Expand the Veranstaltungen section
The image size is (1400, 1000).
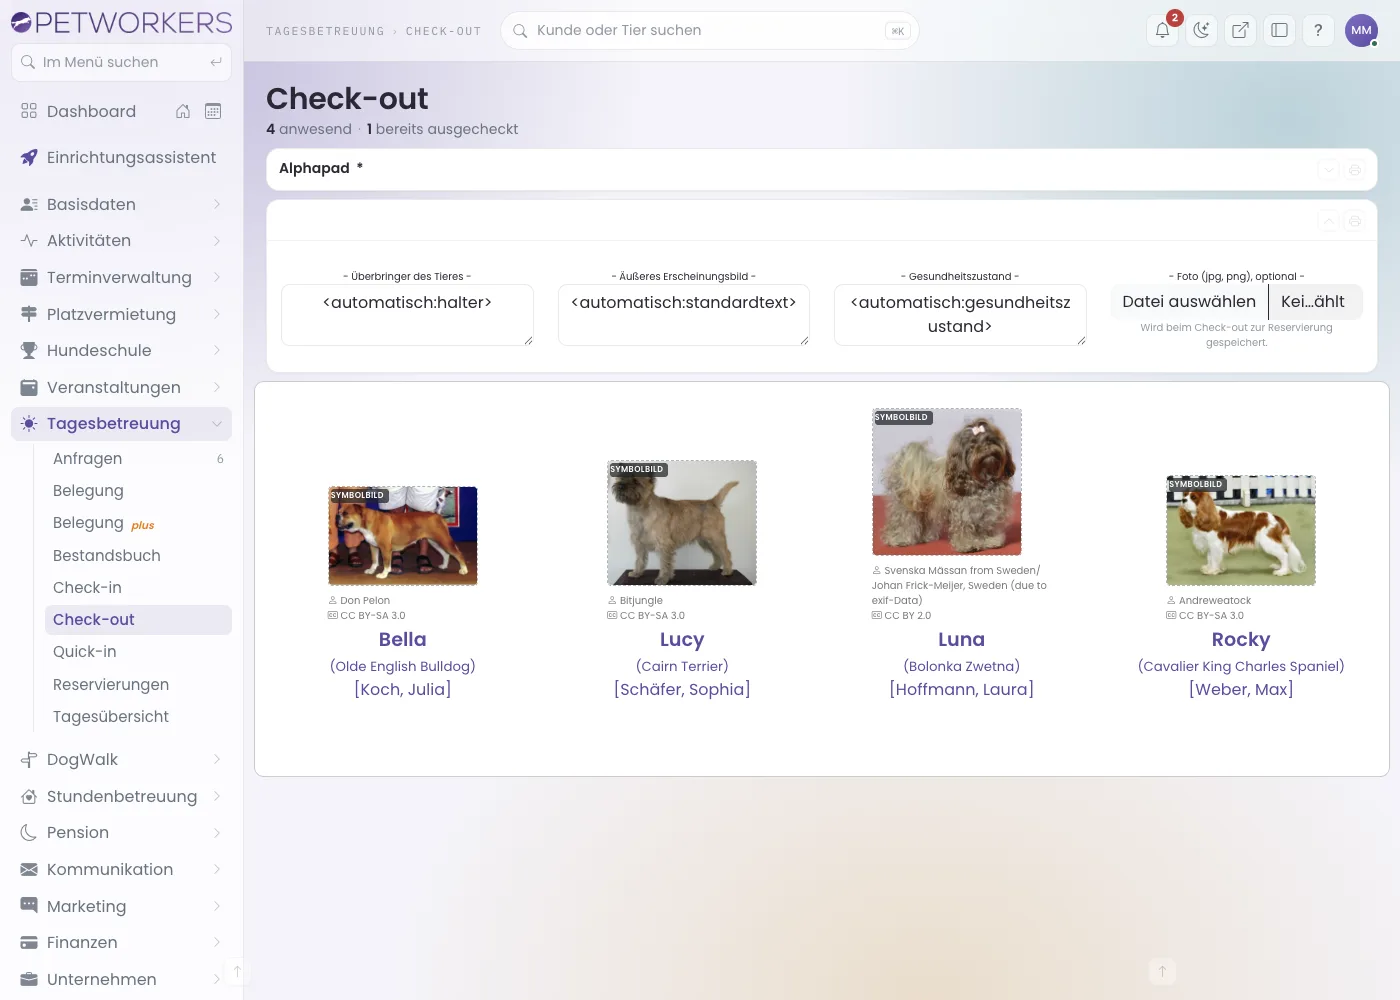(121, 387)
